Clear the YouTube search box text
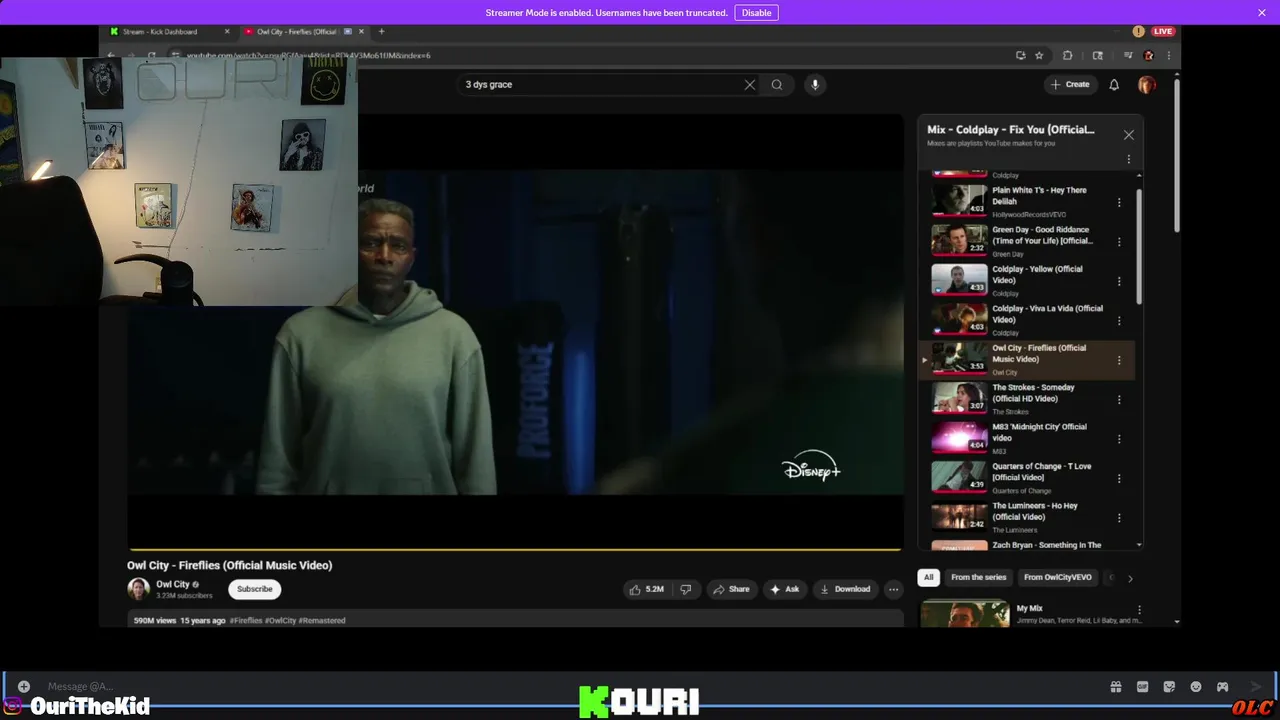 (750, 85)
